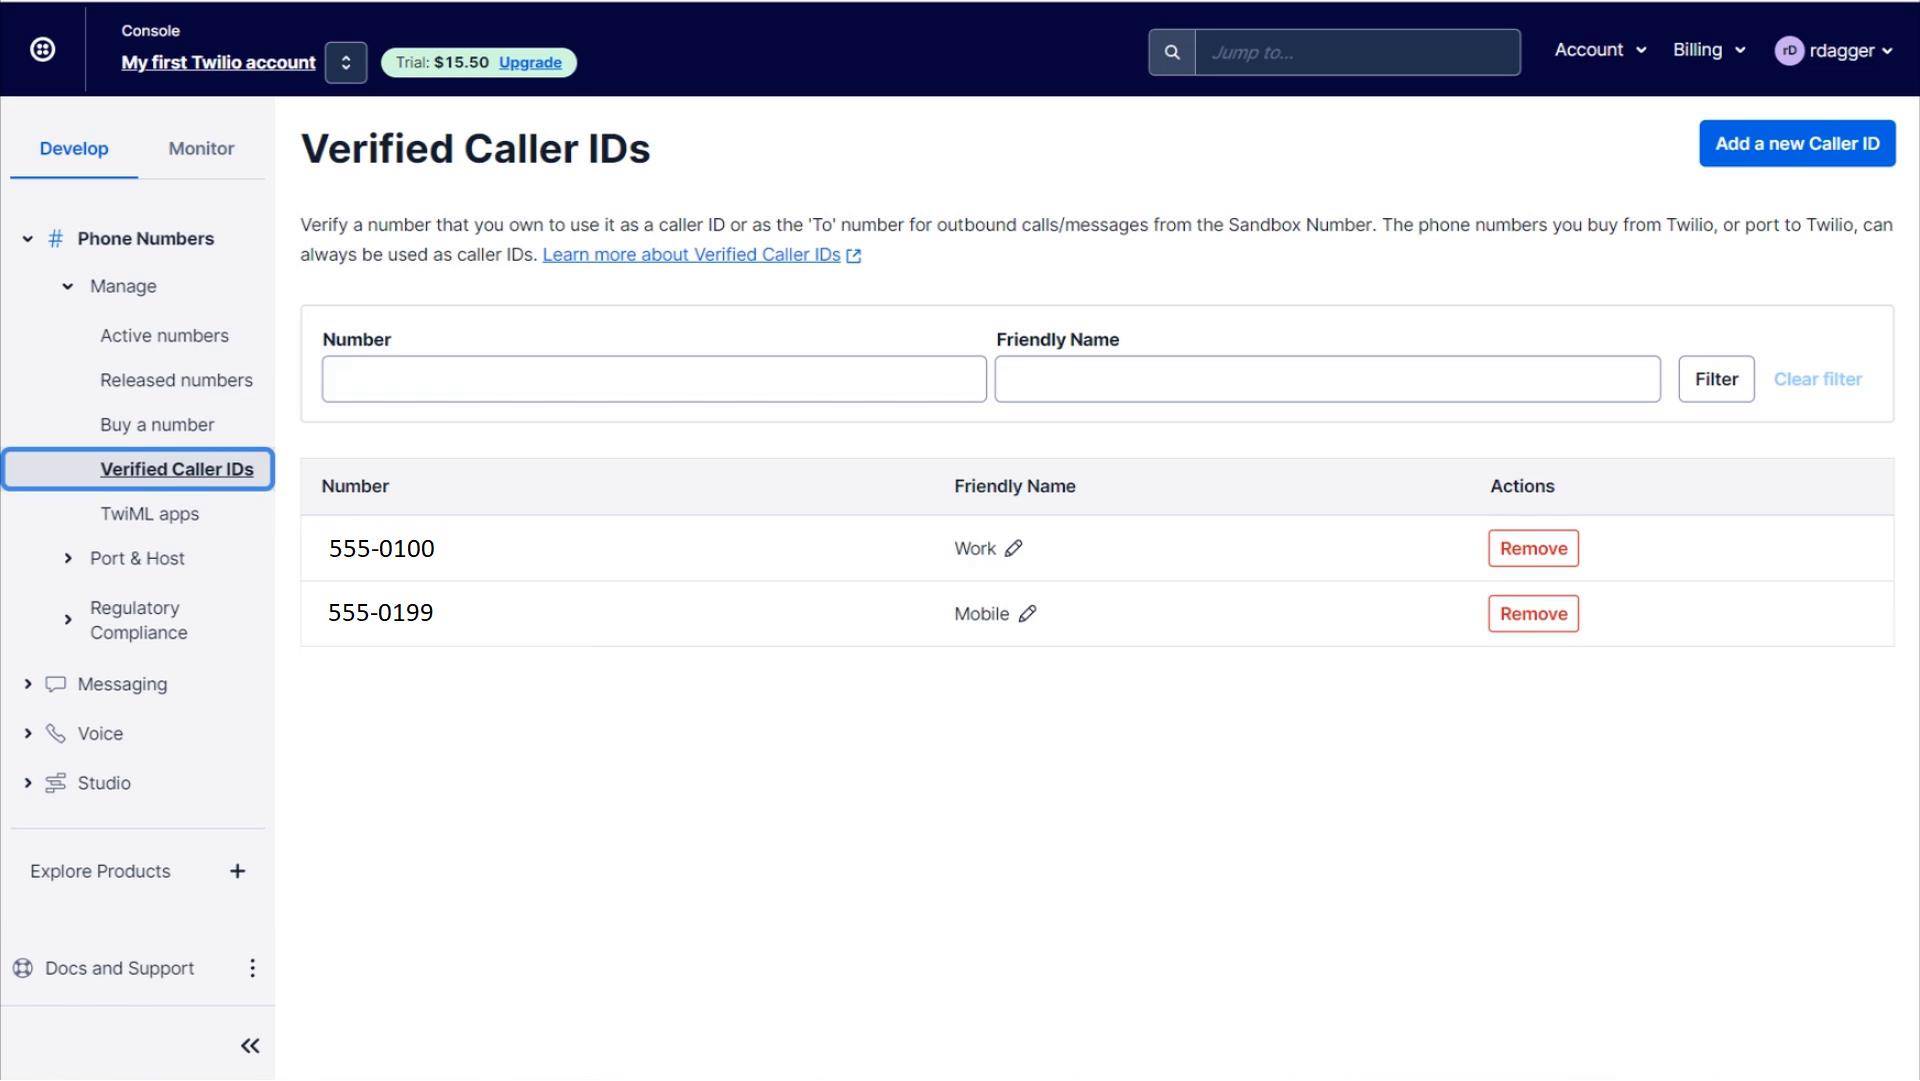Expand the Messaging section chevron
Image resolution: width=1920 pixels, height=1081 pixels.
click(28, 684)
